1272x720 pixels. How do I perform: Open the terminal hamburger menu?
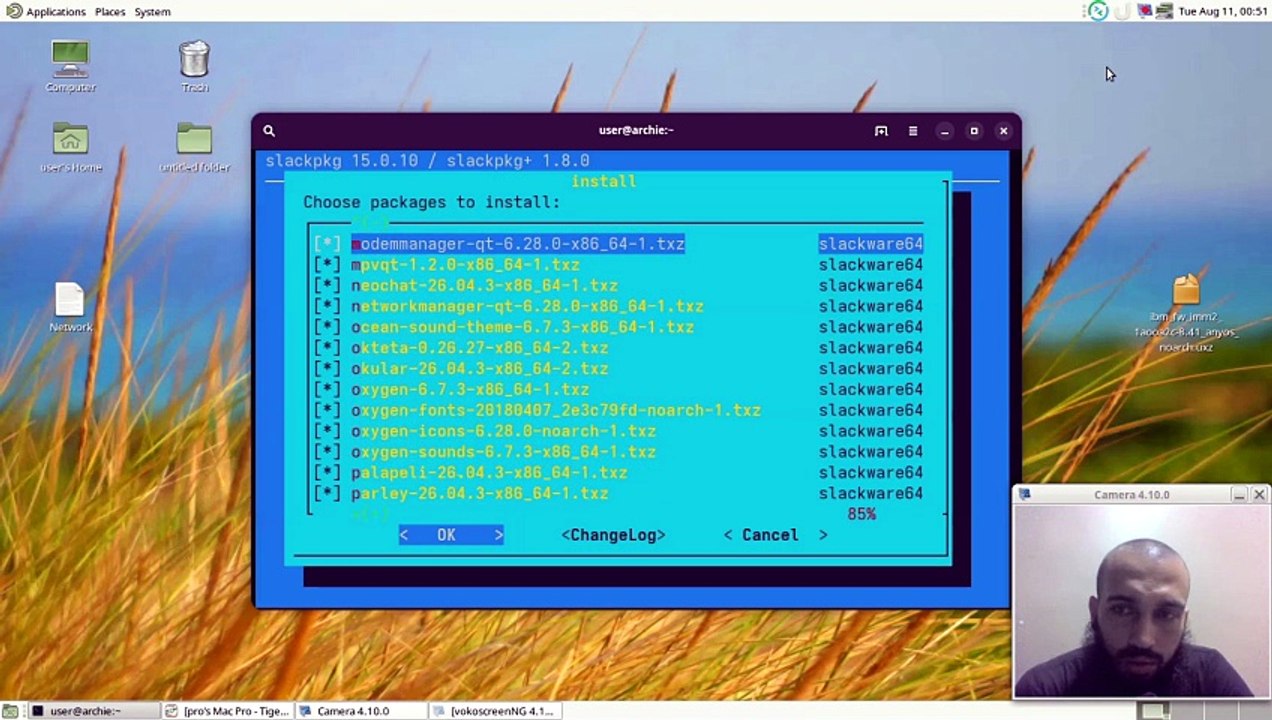click(913, 130)
